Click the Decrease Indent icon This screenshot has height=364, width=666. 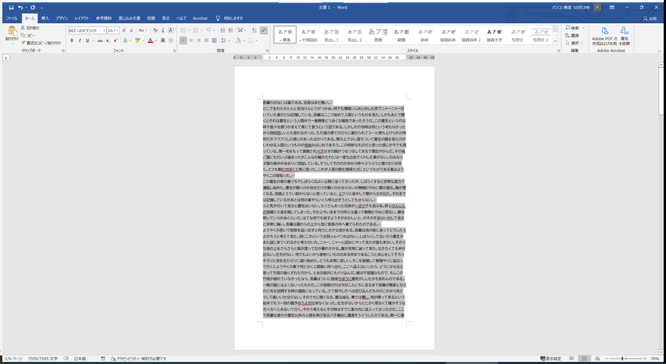click(x=223, y=31)
